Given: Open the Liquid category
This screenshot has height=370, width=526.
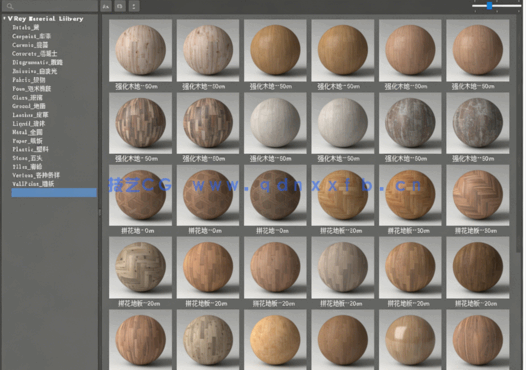Looking at the screenshot, I should click(x=29, y=123).
